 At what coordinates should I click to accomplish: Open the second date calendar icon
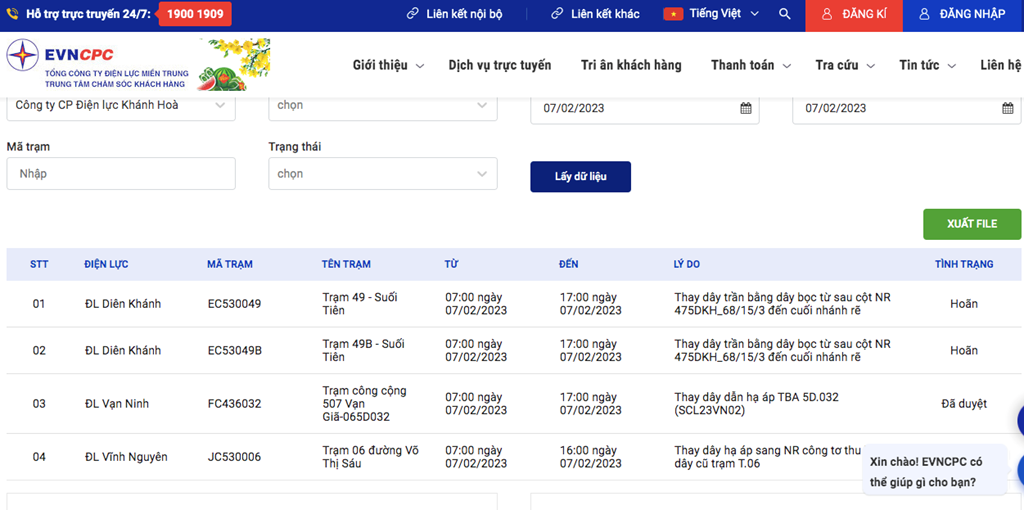pos(1007,108)
